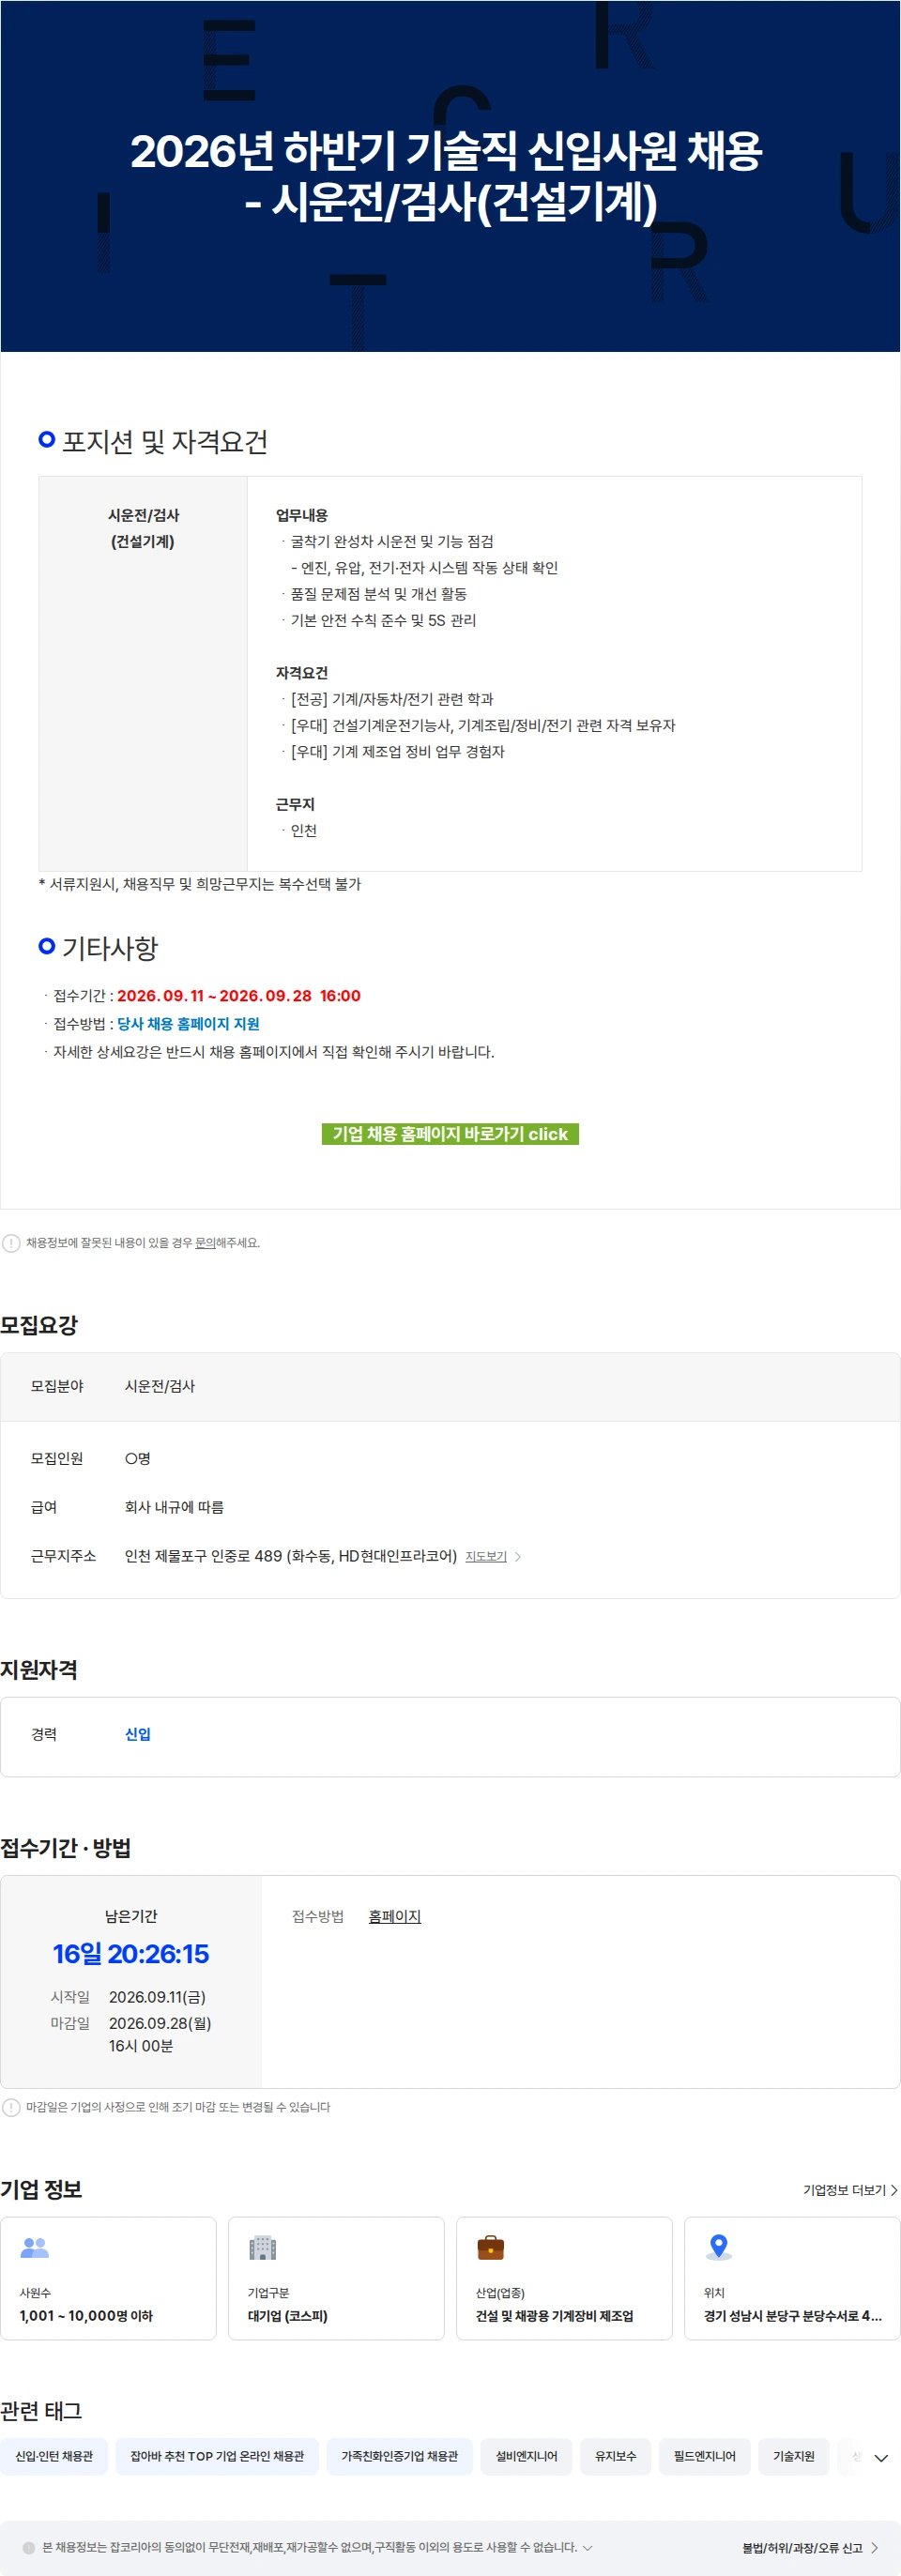Click the red application period dates
Viewport: 901px width, 2576px height.
[238, 995]
